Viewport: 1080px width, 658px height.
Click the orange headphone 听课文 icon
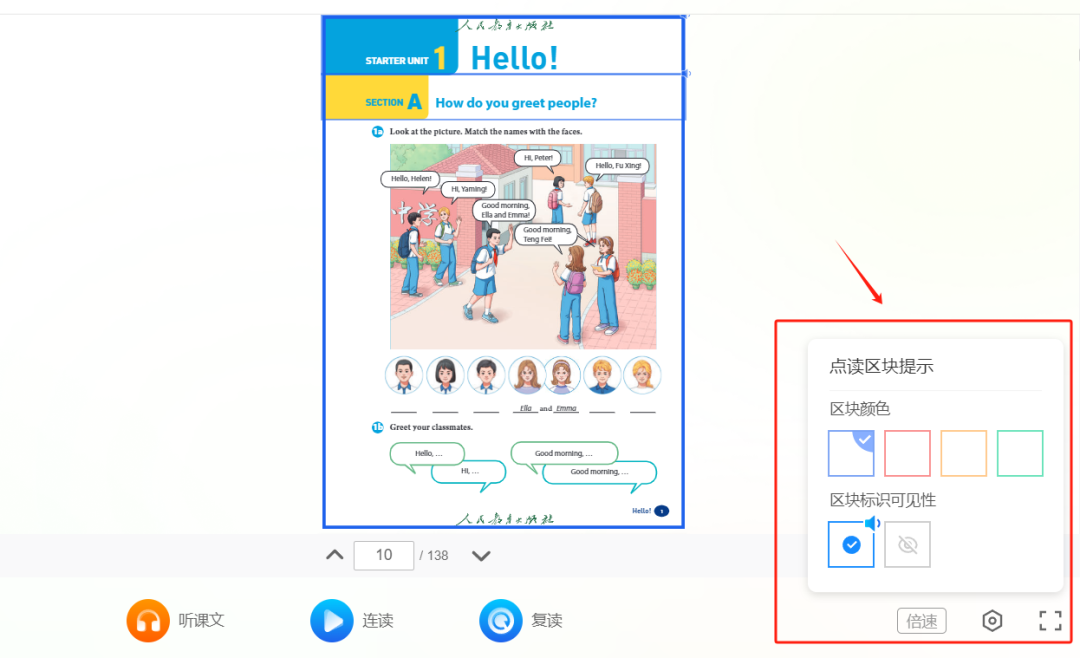148,620
